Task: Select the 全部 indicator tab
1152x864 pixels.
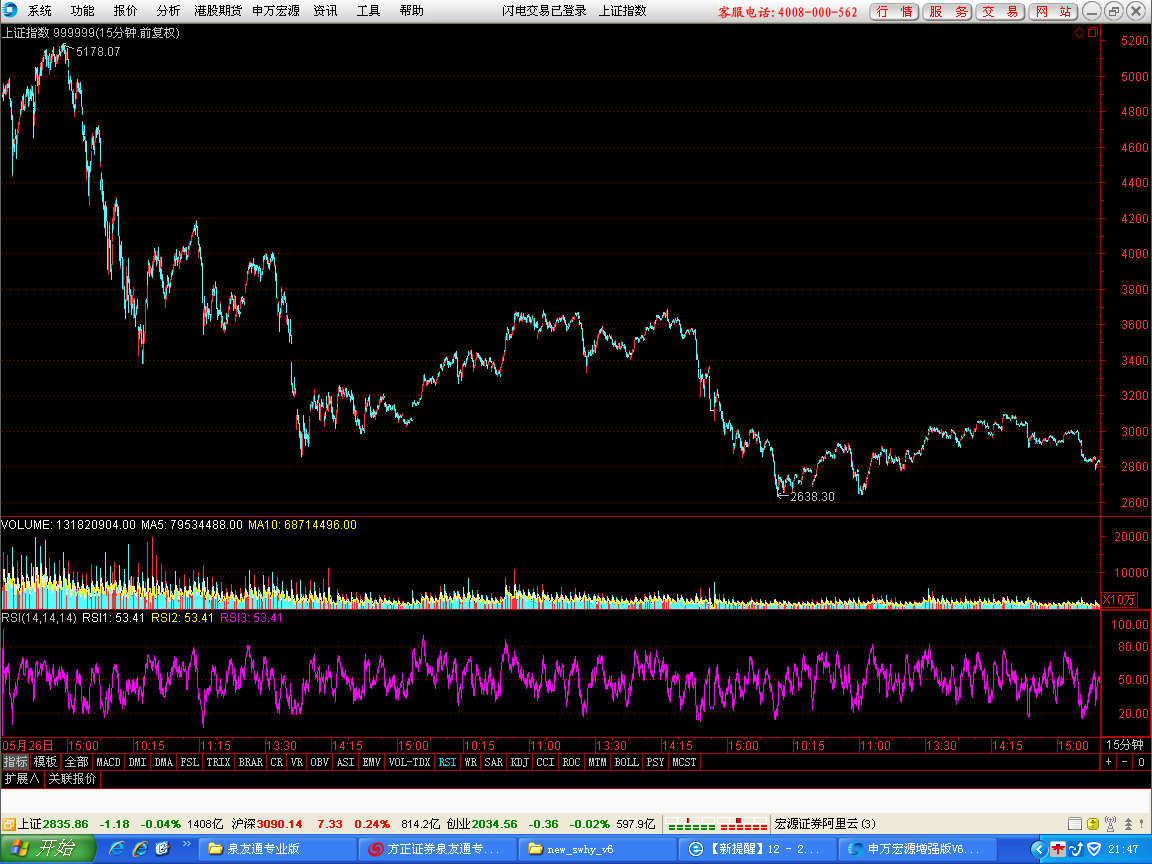Action: pyautogui.click(x=76, y=762)
